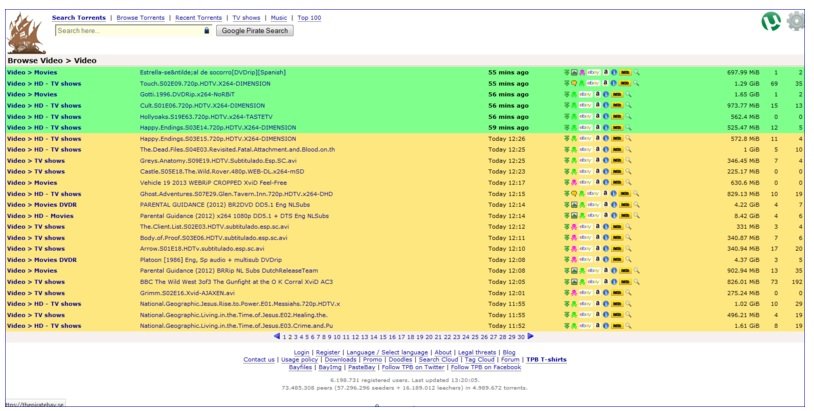Image resolution: width=814 pixels, height=411 pixels.
Task: Open the Browse Torrents menu item
Action: coord(141,18)
